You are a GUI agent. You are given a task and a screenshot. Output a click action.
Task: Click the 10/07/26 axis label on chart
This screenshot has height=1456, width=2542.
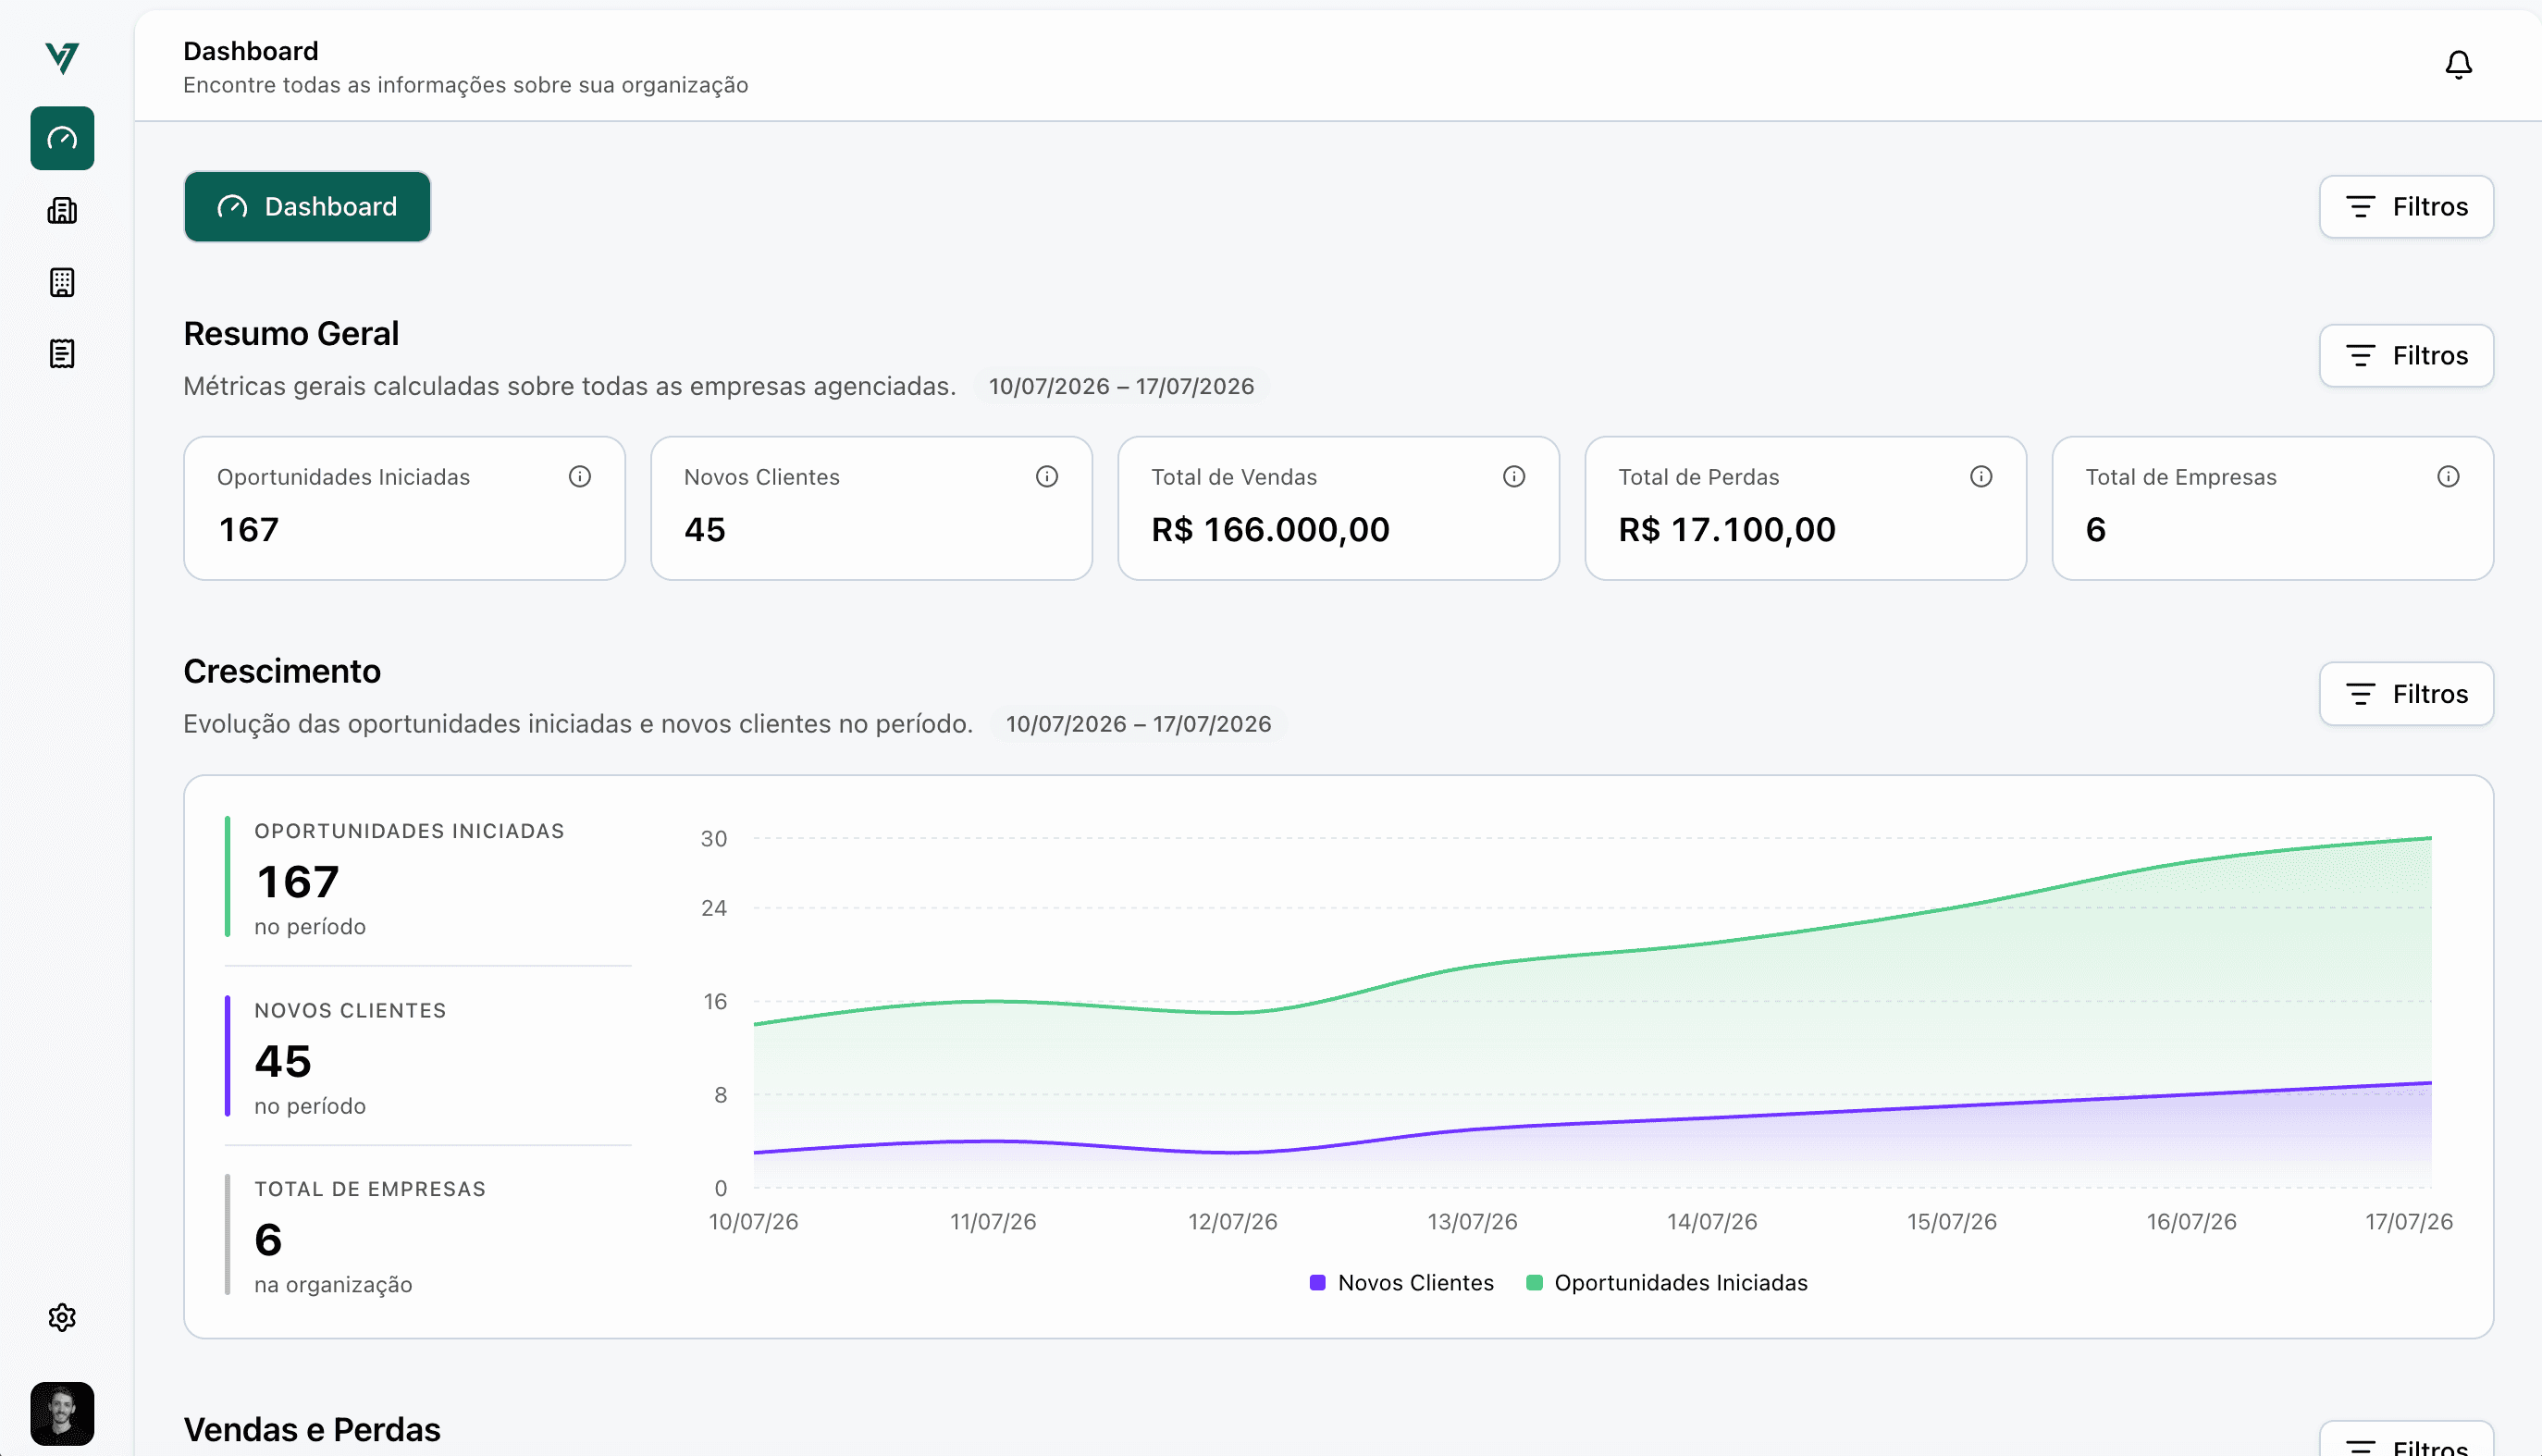tap(753, 1222)
